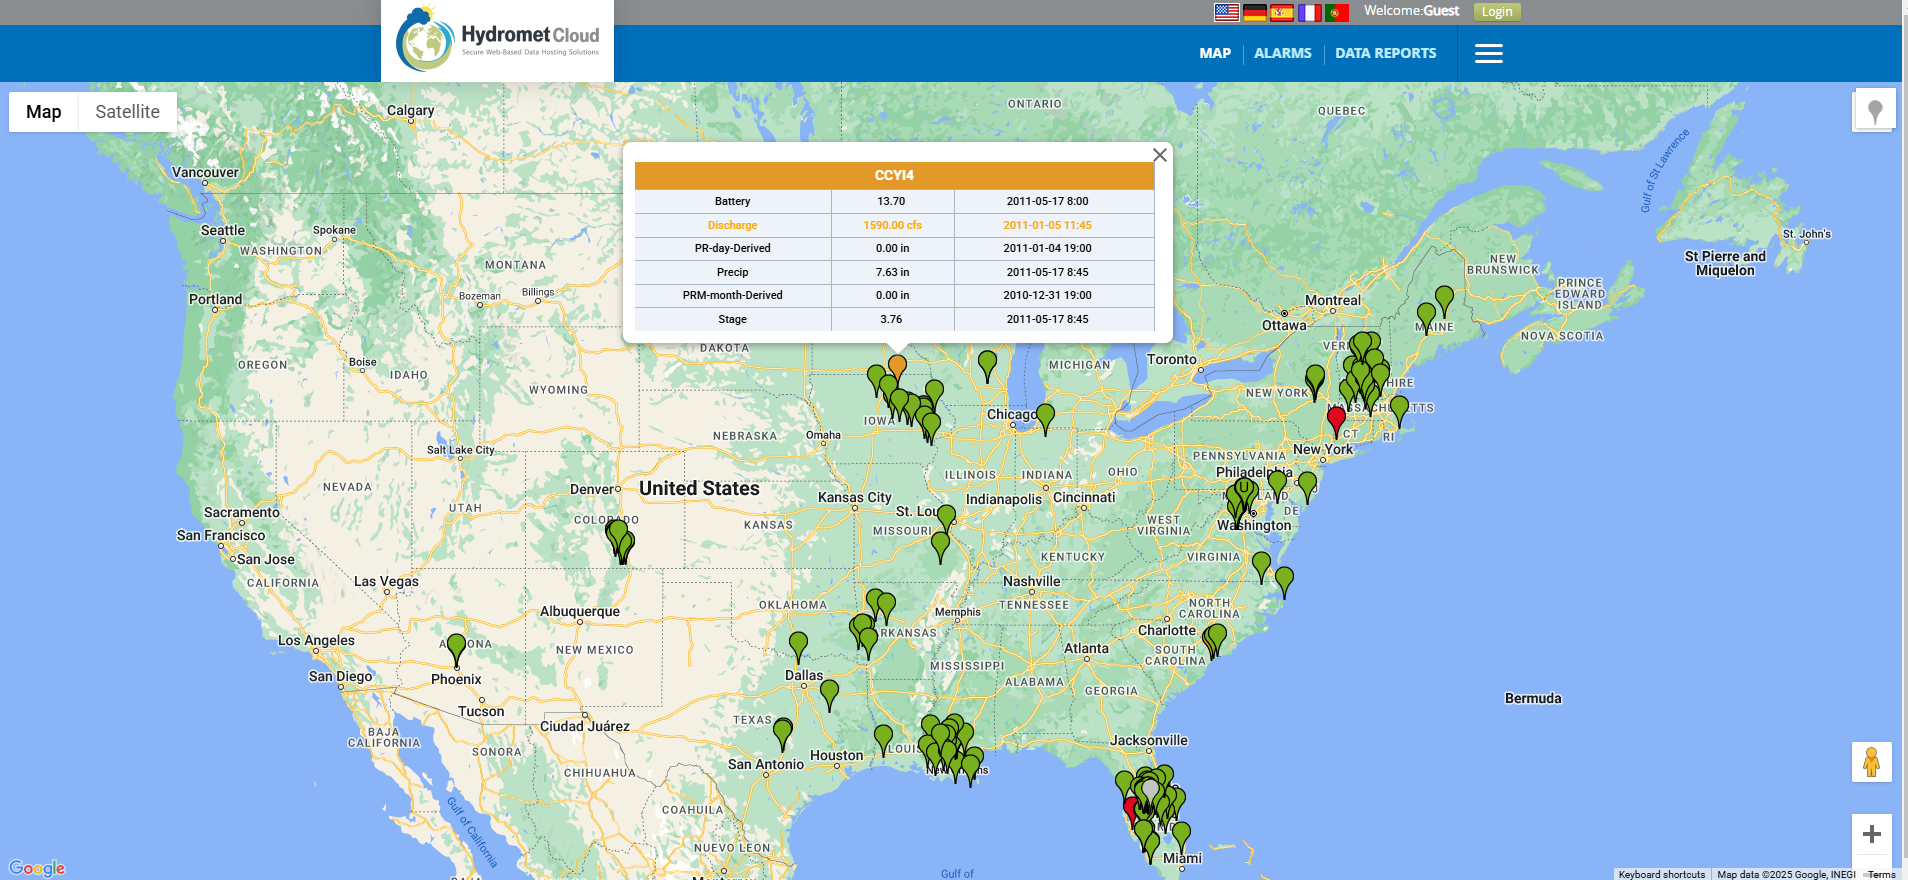Open the Discharge link in popup
The image size is (1908, 880).
(732, 225)
